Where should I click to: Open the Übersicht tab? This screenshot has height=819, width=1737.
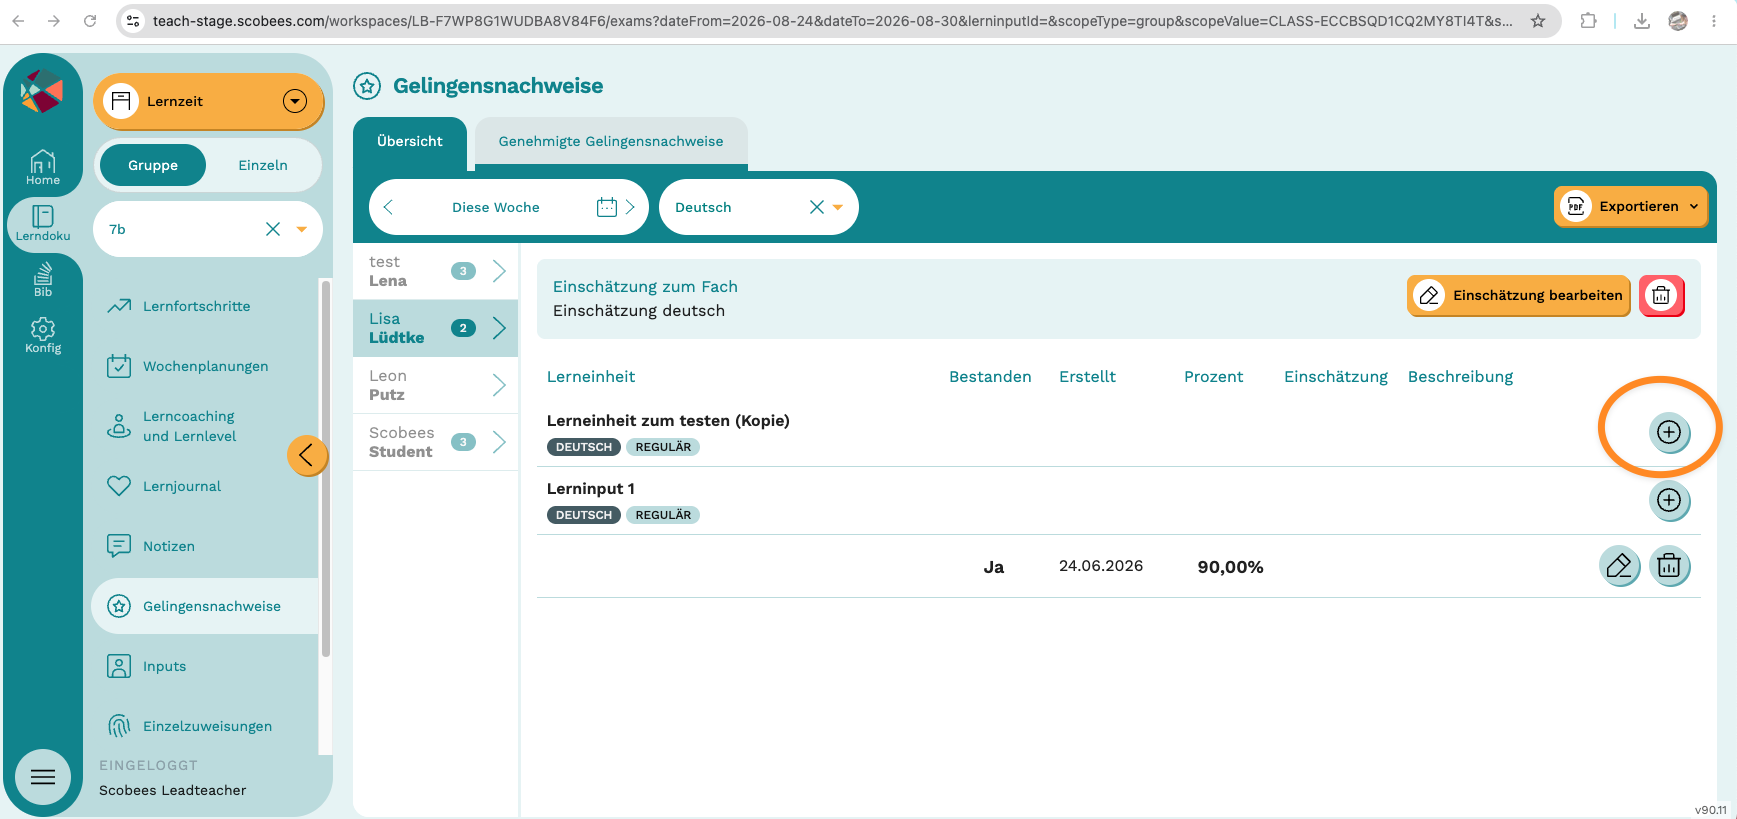410,141
